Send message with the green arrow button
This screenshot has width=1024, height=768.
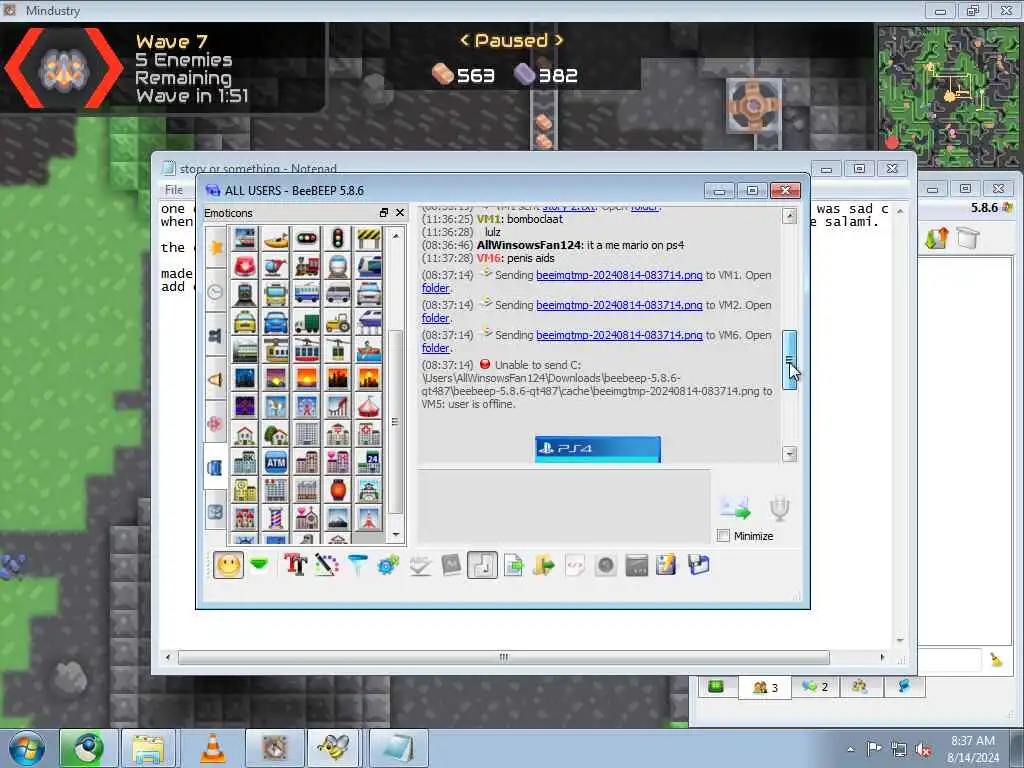tap(735, 508)
